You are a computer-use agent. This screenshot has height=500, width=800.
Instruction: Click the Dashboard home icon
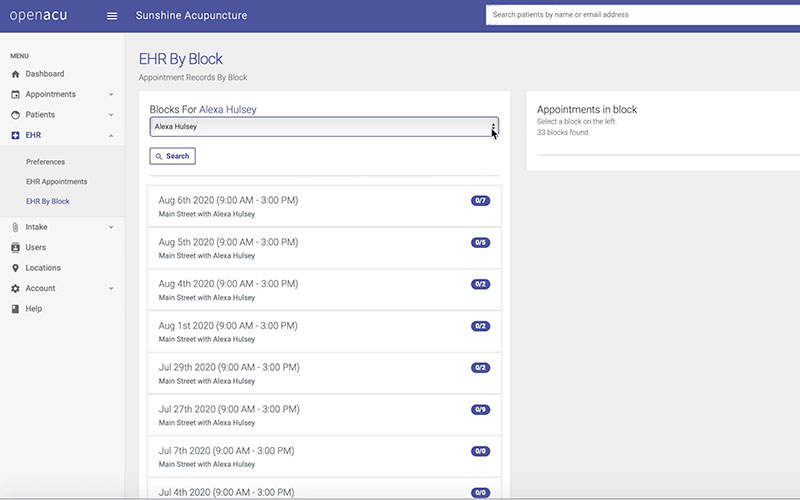[15, 74]
